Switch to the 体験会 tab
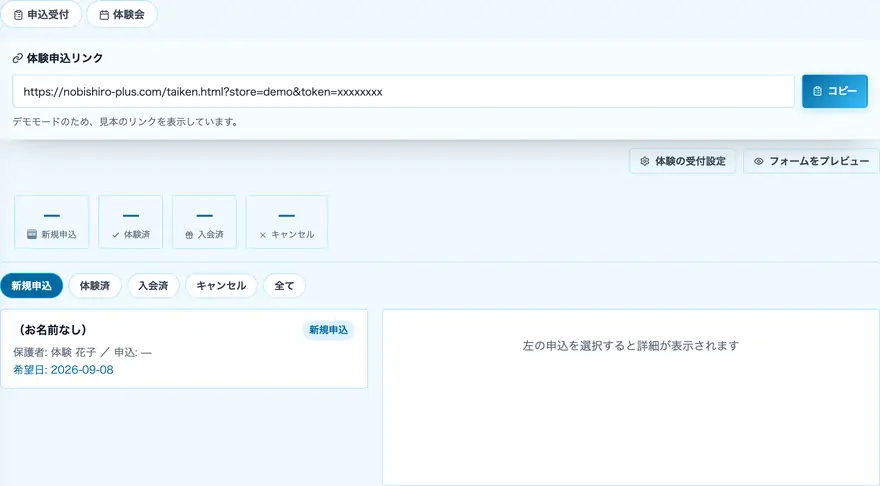 click(x=122, y=15)
